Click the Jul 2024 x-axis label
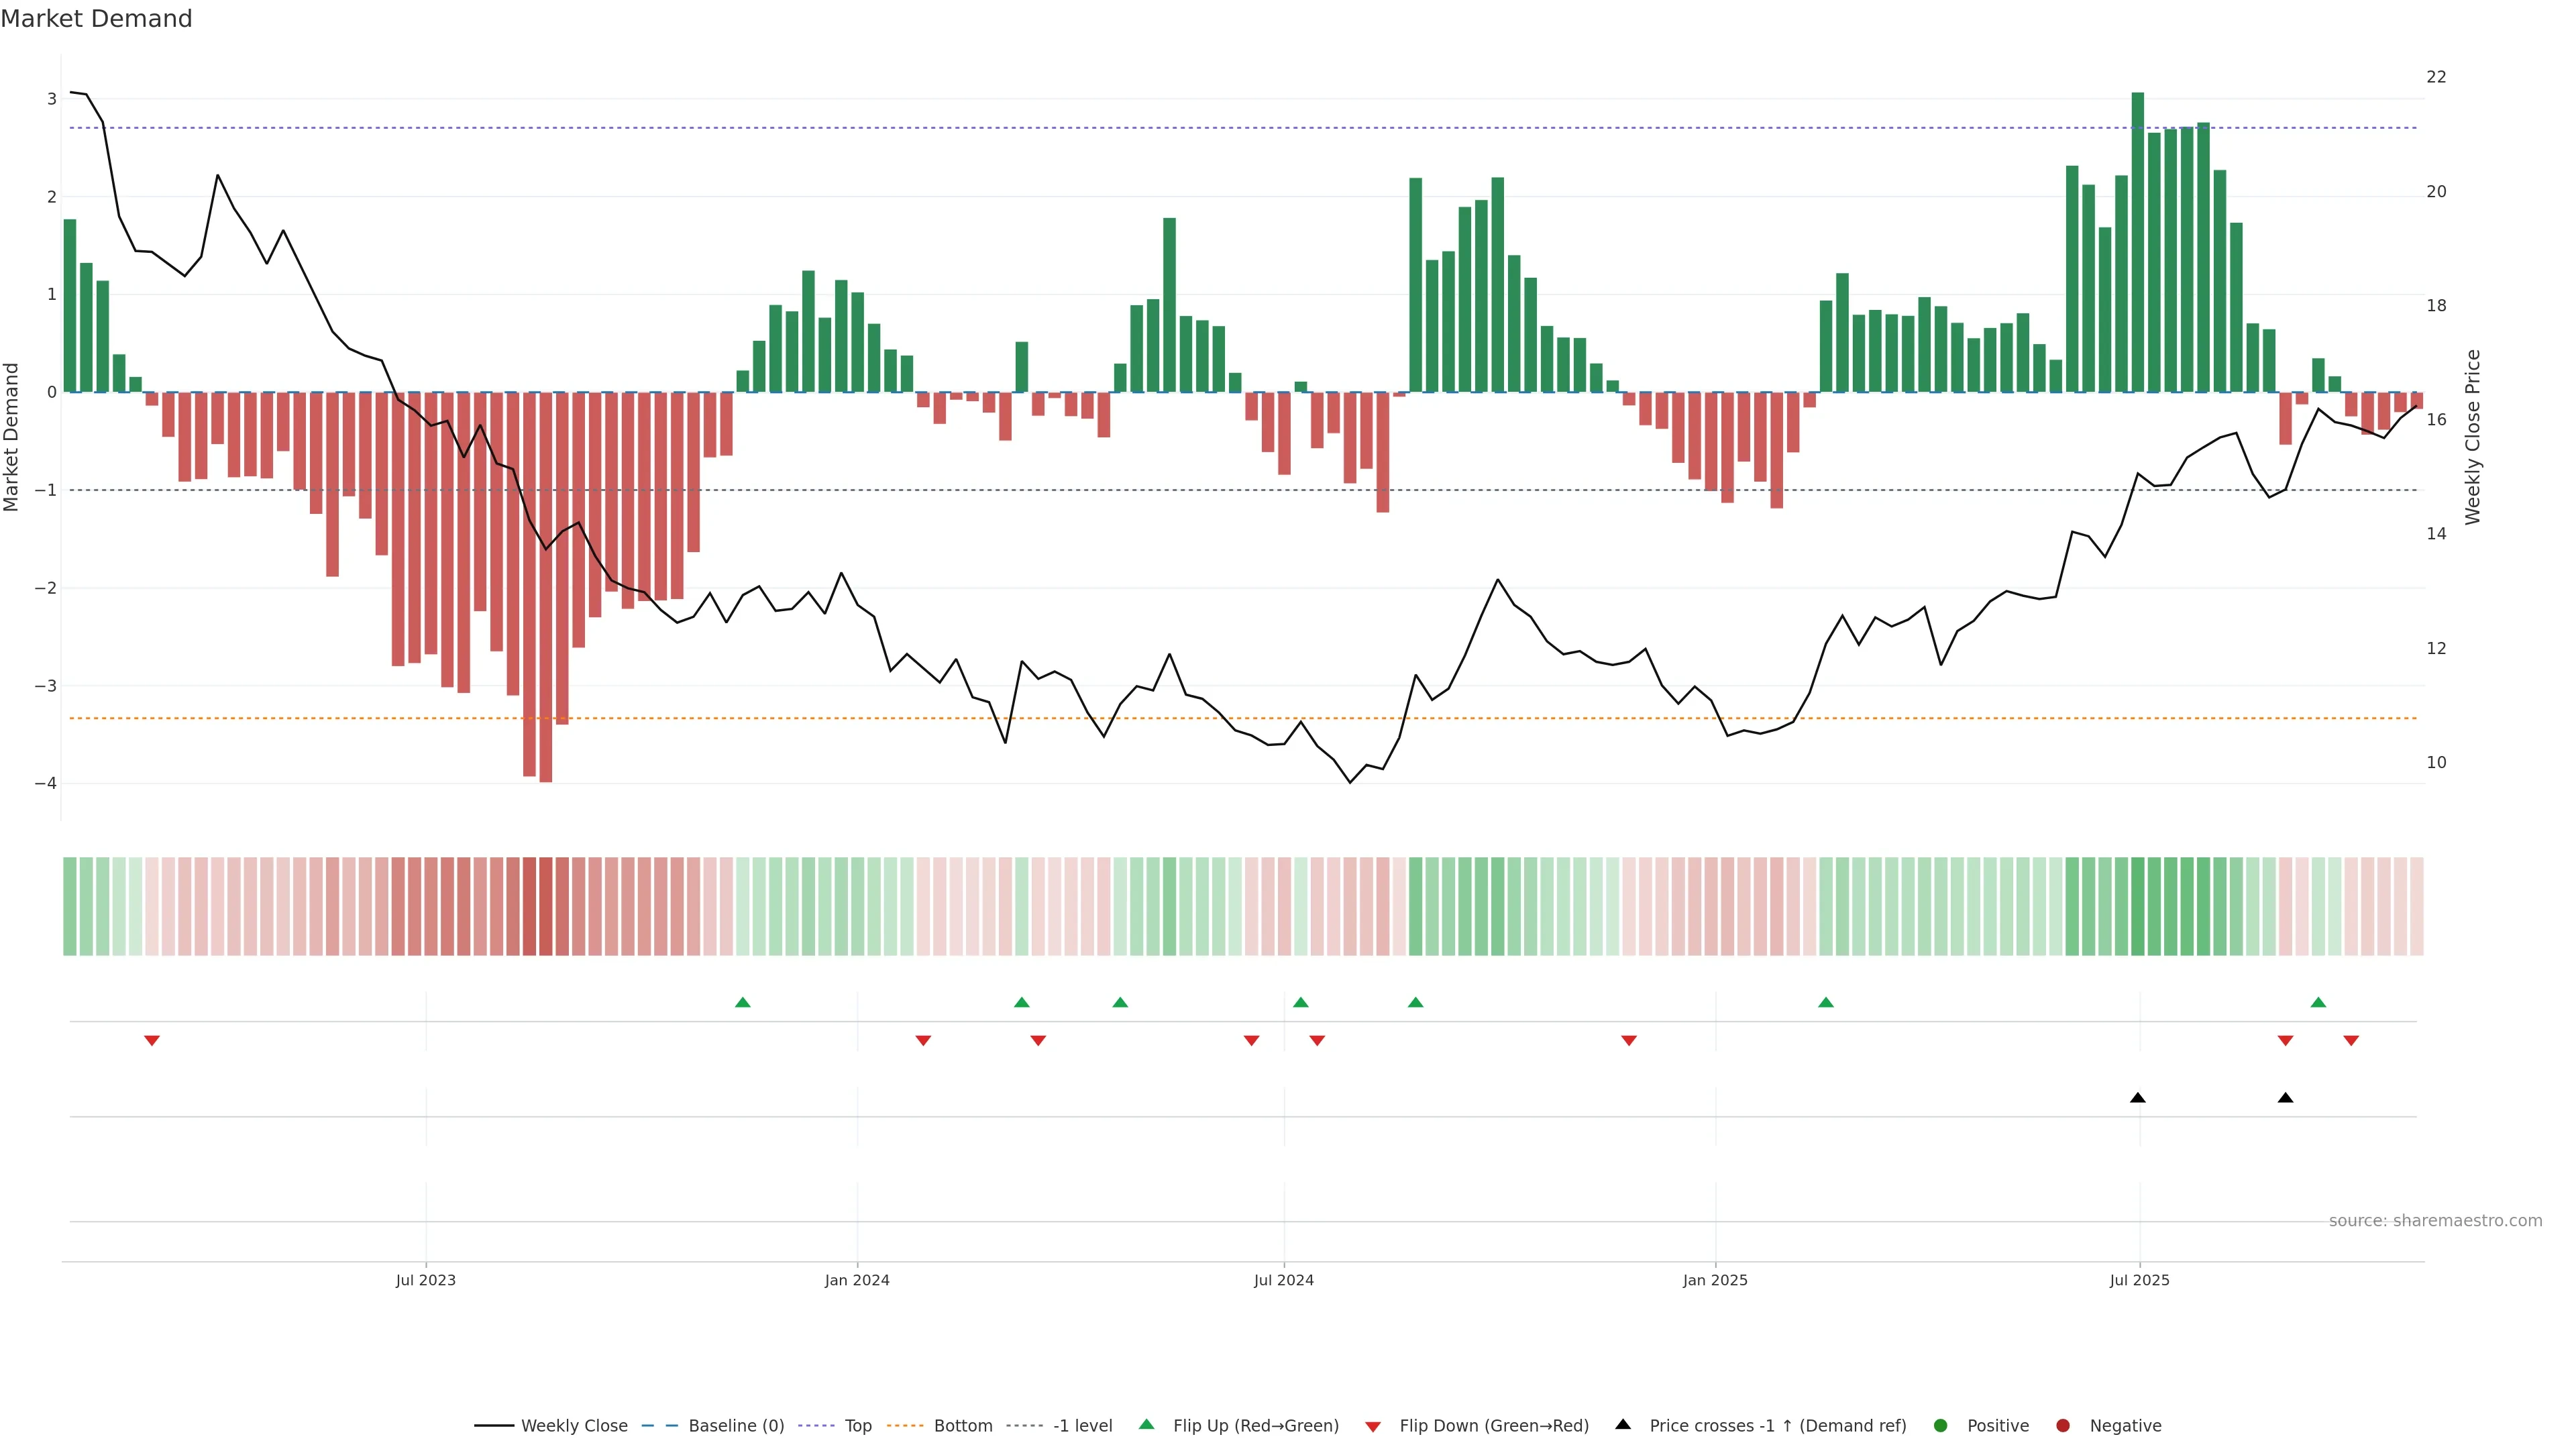This screenshot has width=2576, height=1449. 1283,1280
